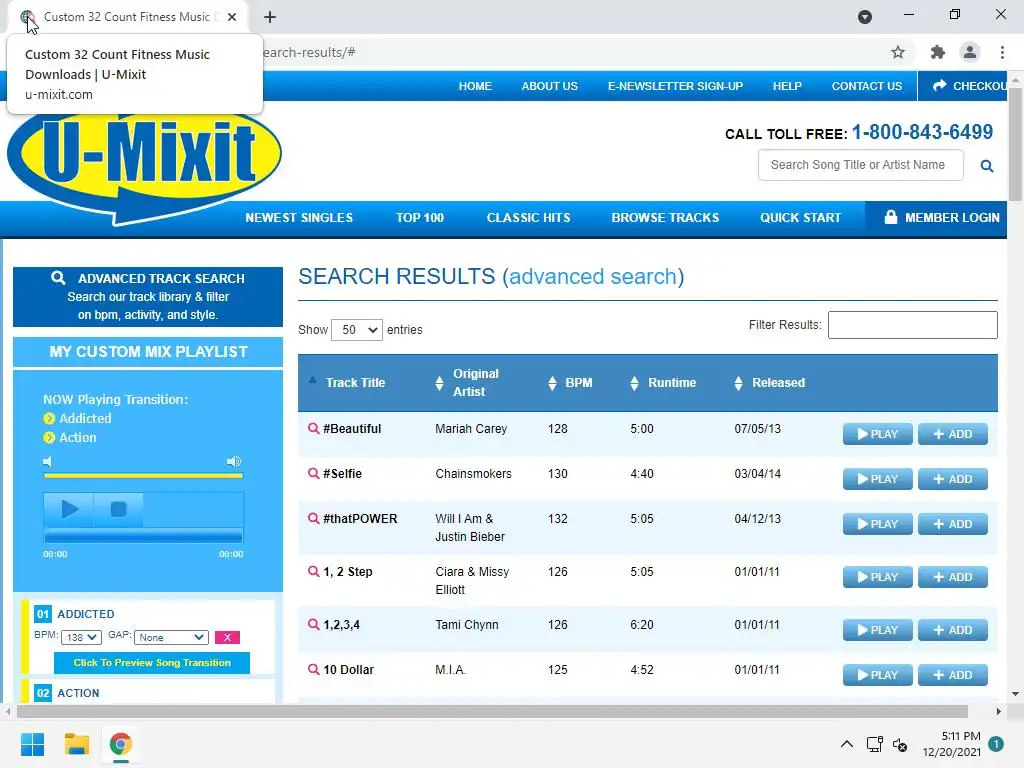1024x768 pixels.
Task: Click magnifier icon beside #thatPOWER track
Action: (313, 519)
